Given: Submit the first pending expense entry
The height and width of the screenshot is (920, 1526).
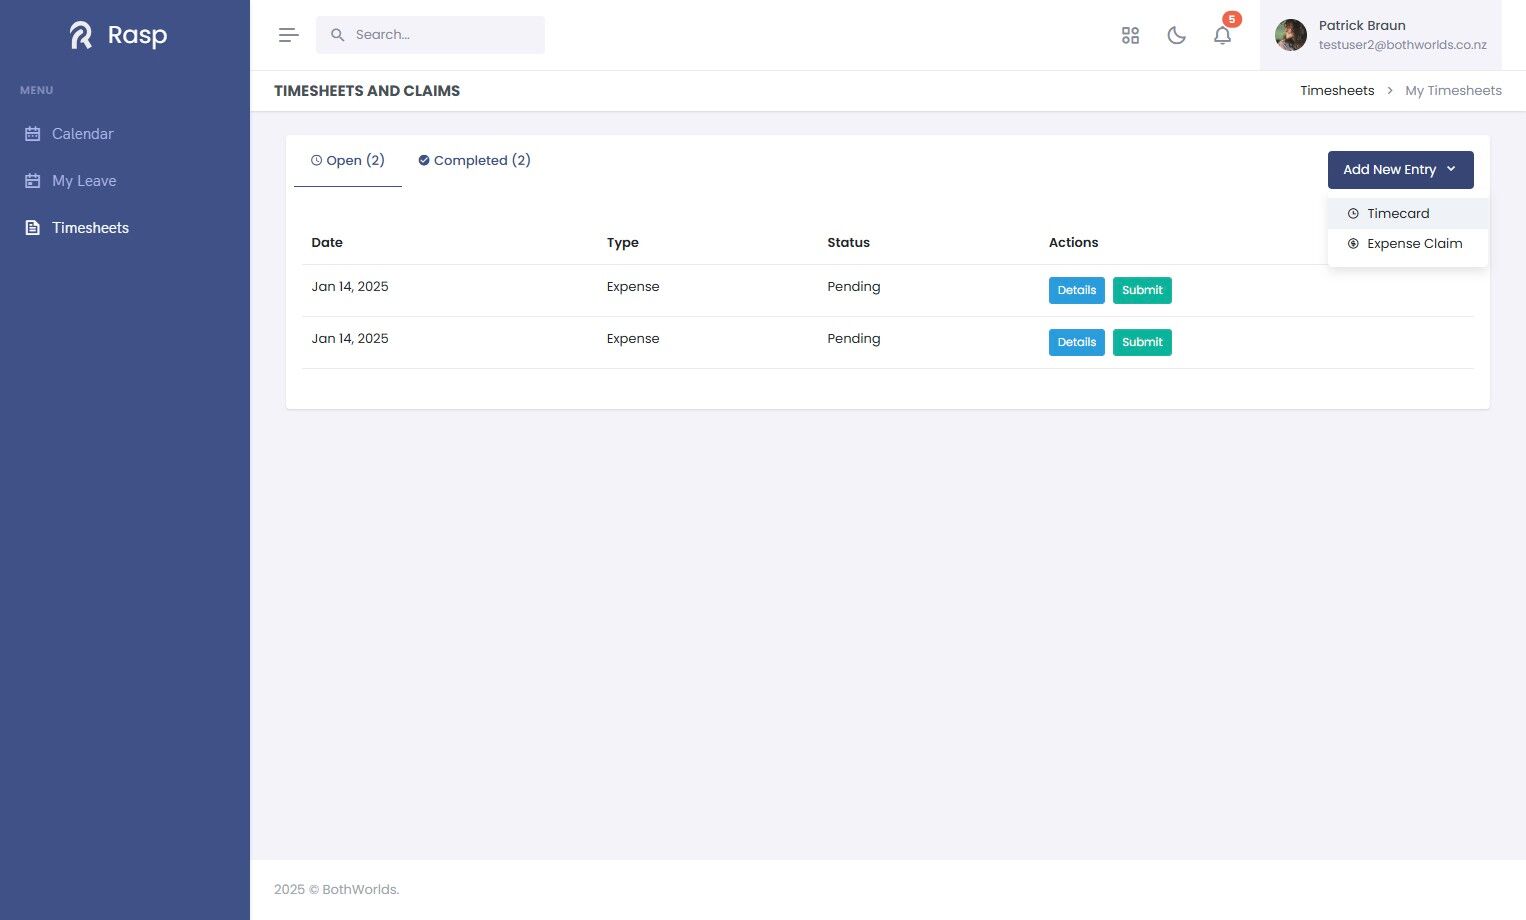Looking at the screenshot, I should [1142, 290].
